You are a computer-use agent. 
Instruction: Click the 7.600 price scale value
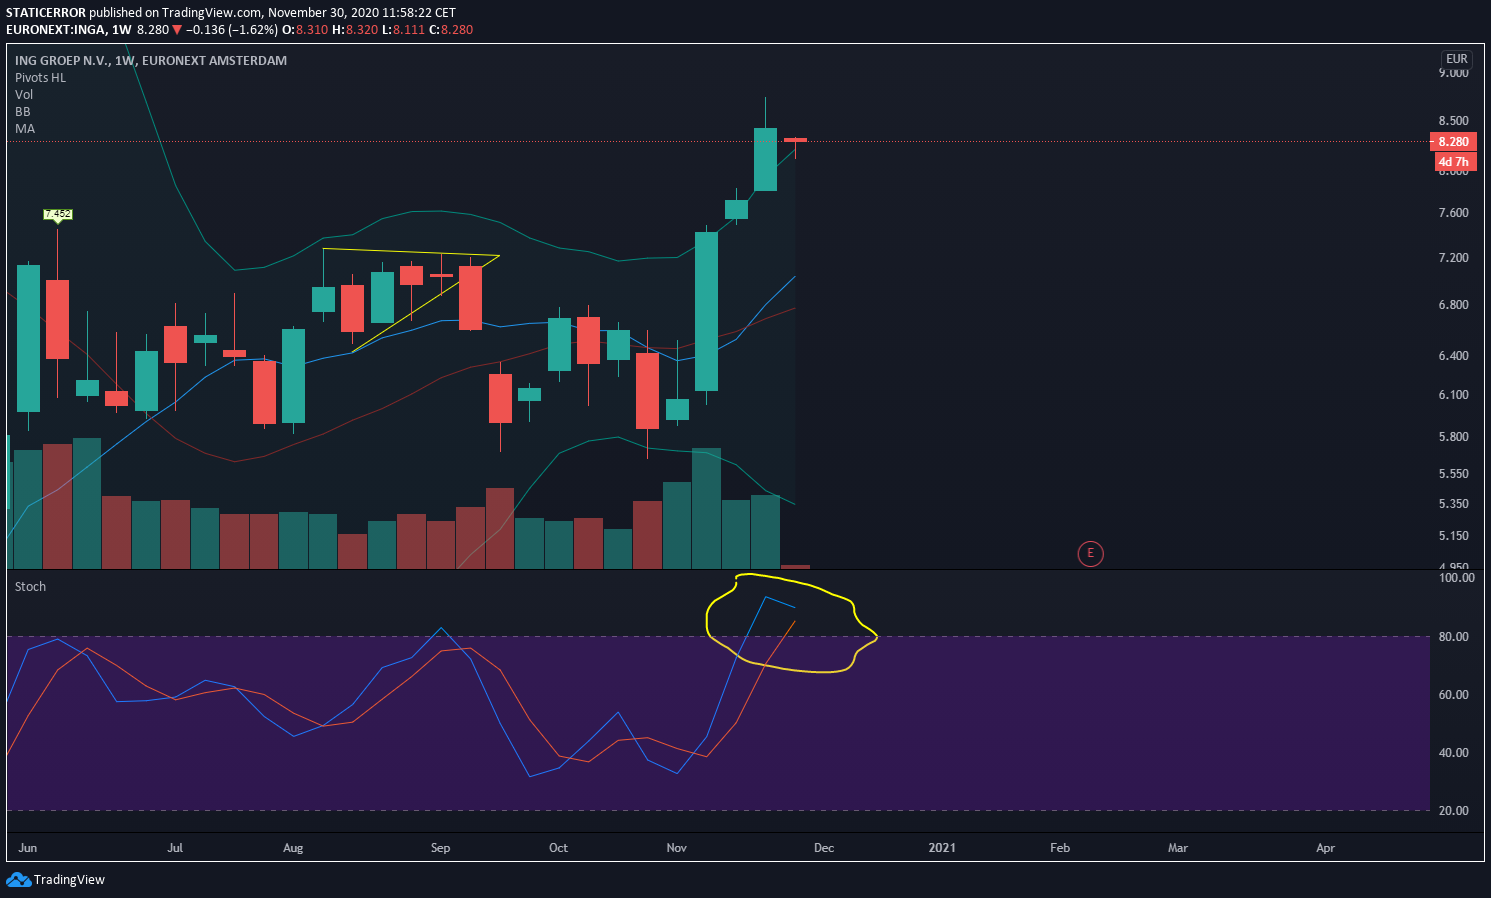pyautogui.click(x=1454, y=213)
